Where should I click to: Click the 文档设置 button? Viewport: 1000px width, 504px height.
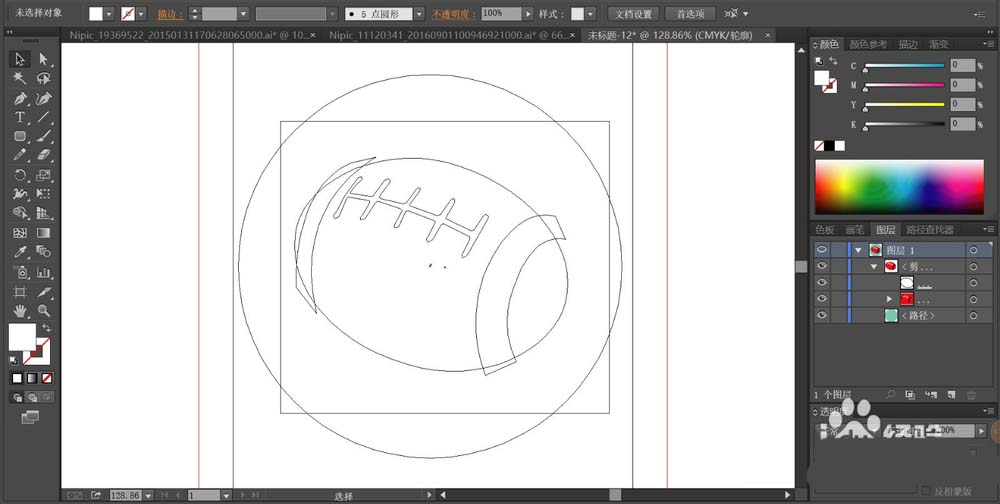click(x=634, y=13)
